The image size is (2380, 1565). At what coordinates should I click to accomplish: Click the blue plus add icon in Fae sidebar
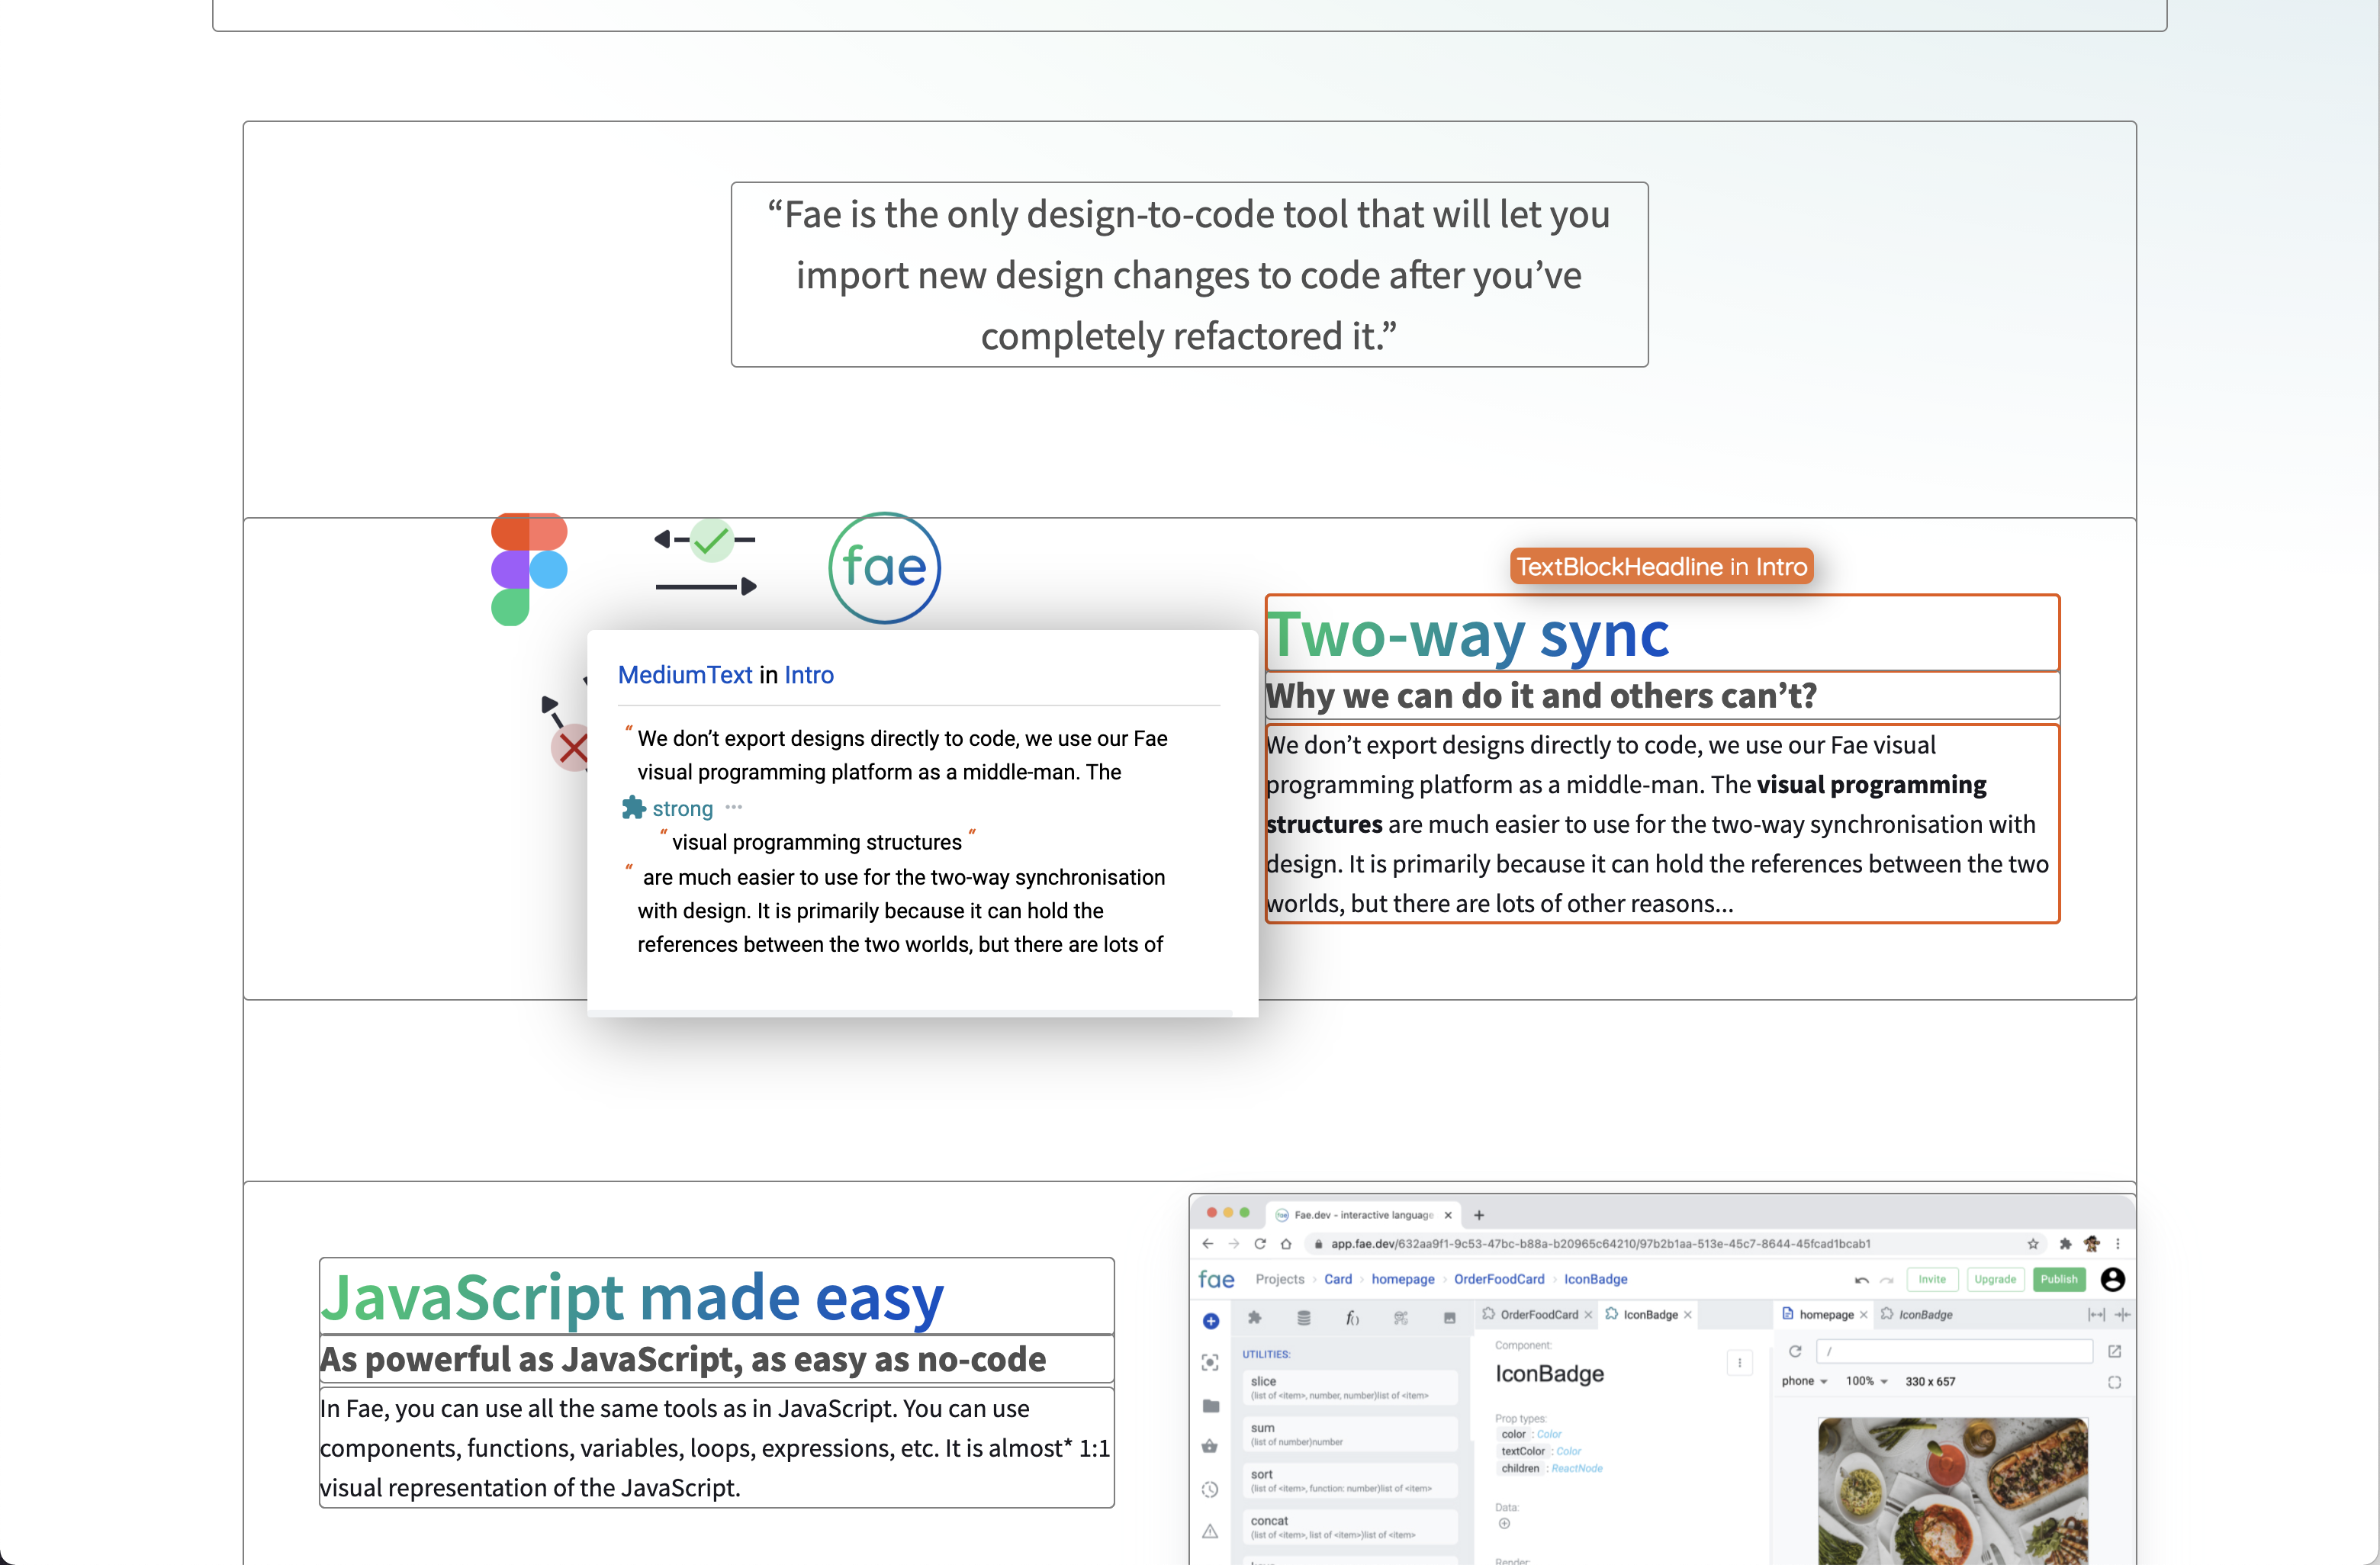tap(1211, 1320)
